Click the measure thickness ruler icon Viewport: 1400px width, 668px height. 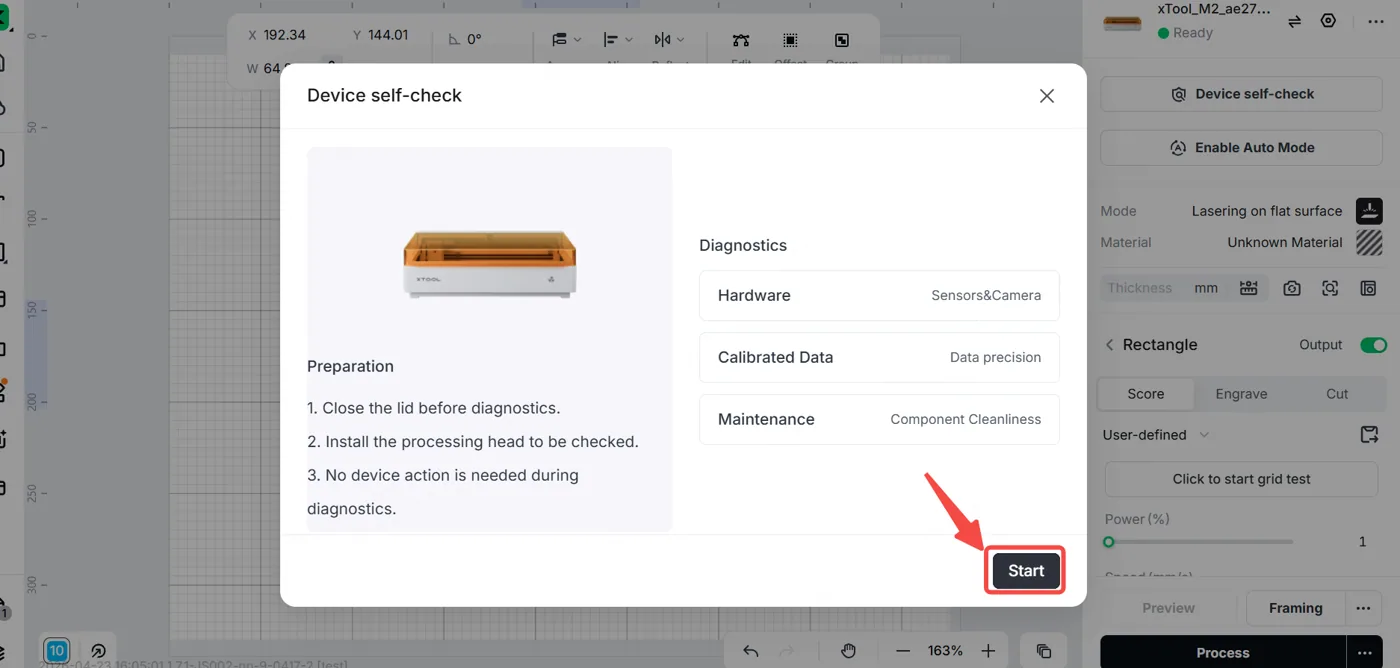(x=1248, y=288)
